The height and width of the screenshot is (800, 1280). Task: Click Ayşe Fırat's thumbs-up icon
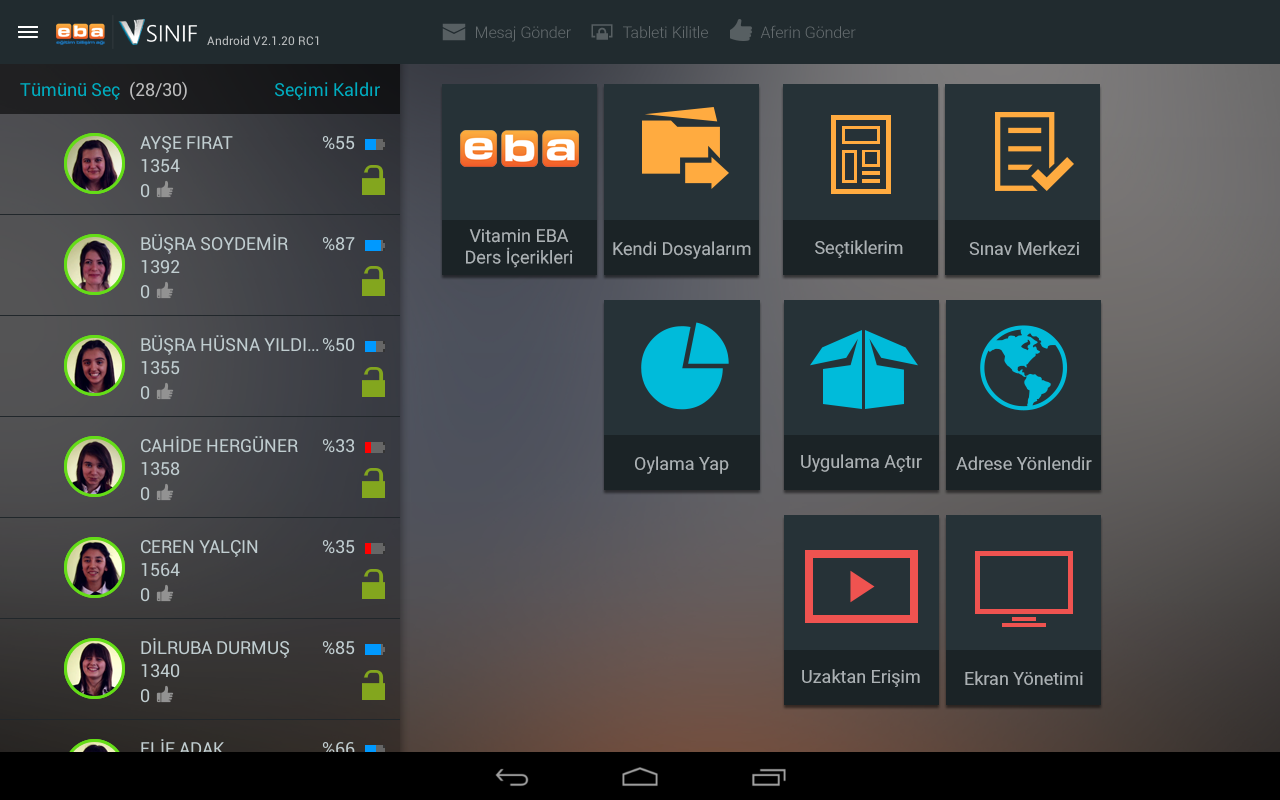pos(164,190)
